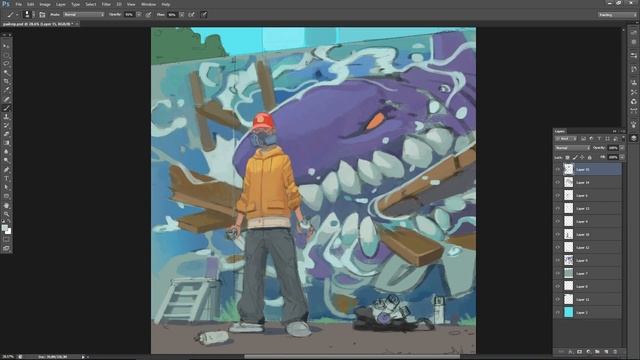Toggle Quick Mask mode in the toolbox
The image size is (640, 360).
click(x=6, y=240)
